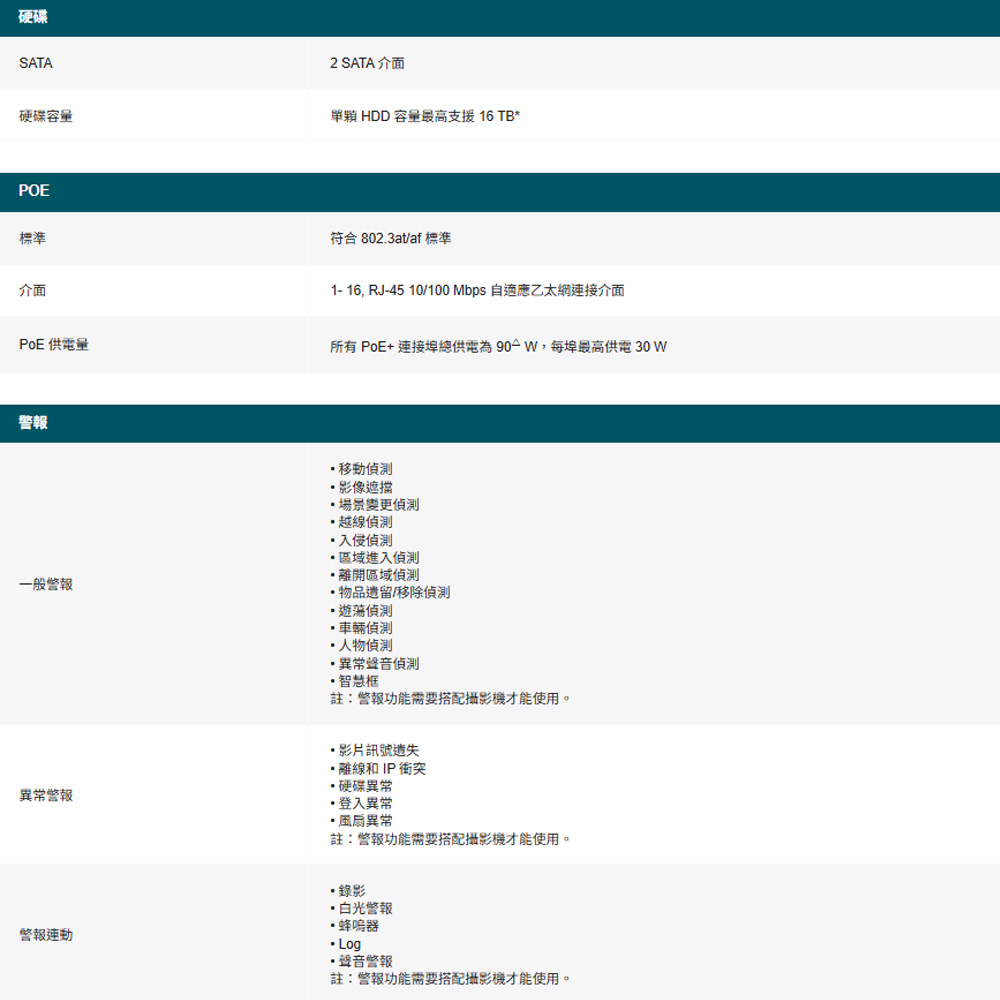The height and width of the screenshot is (1000, 1000).
Task: Click the 硬碟 section header
Action: 32,18
